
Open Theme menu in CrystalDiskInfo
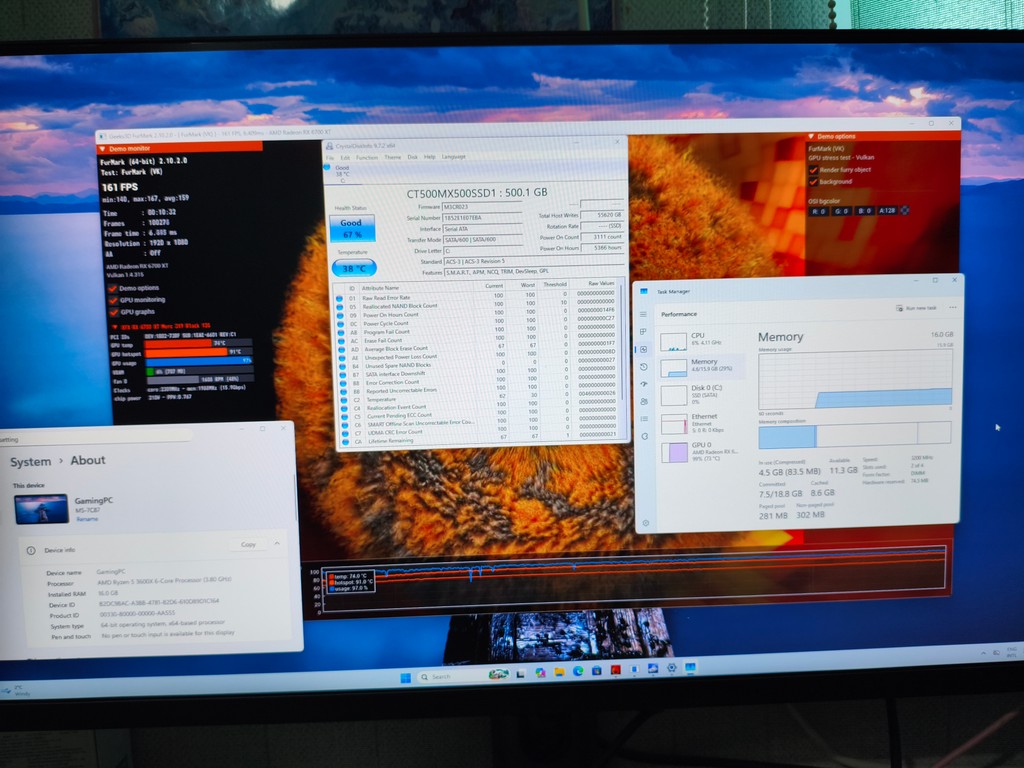coord(392,157)
